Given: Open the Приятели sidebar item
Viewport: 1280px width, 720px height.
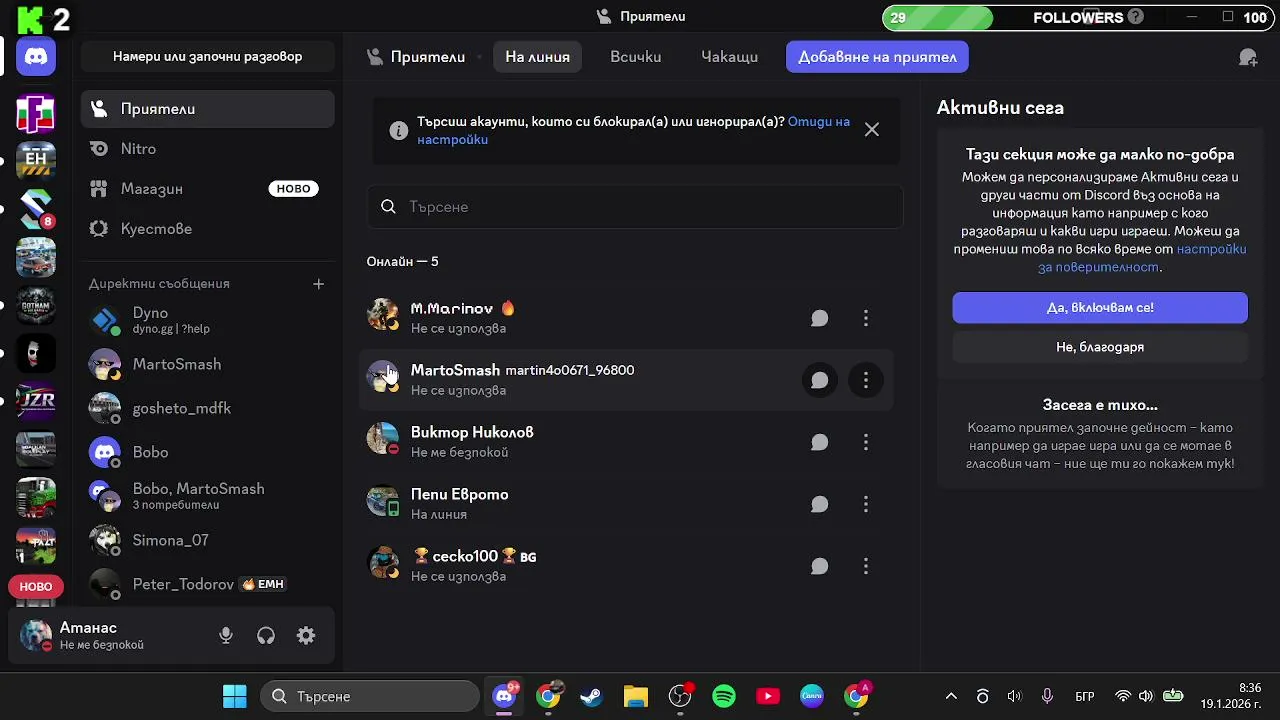Looking at the screenshot, I should point(208,109).
